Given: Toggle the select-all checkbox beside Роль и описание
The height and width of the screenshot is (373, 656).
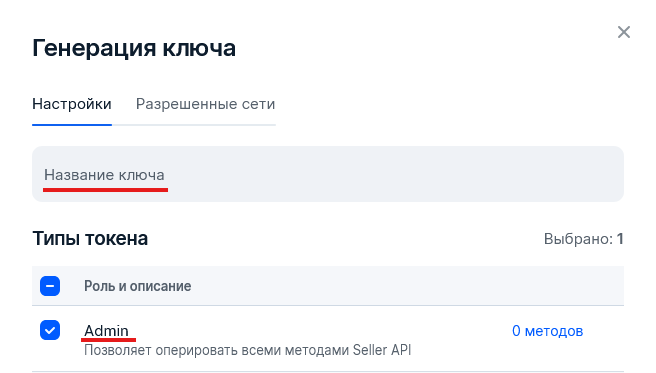Looking at the screenshot, I should coord(50,286).
